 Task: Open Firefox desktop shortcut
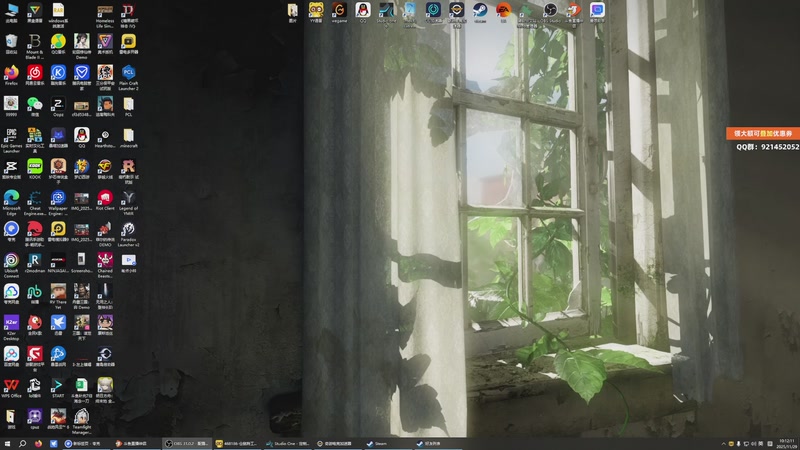tap(11, 76)
